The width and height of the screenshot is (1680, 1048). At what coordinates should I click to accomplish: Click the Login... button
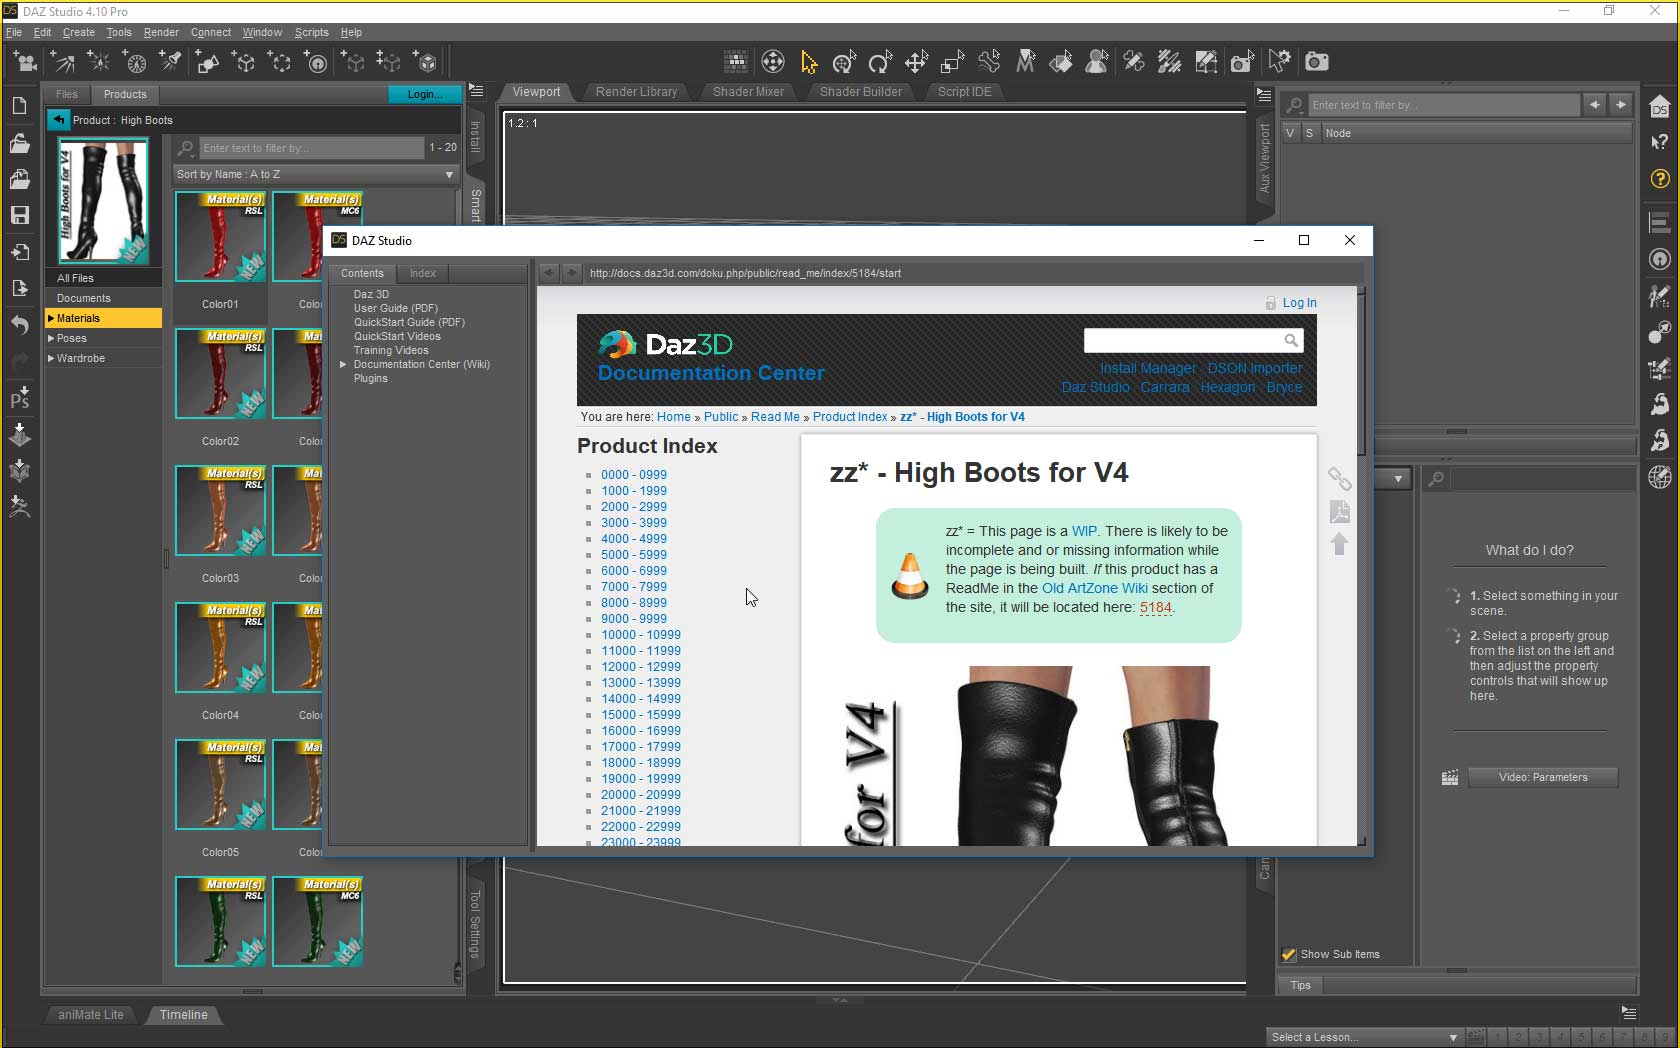[424, 94]
